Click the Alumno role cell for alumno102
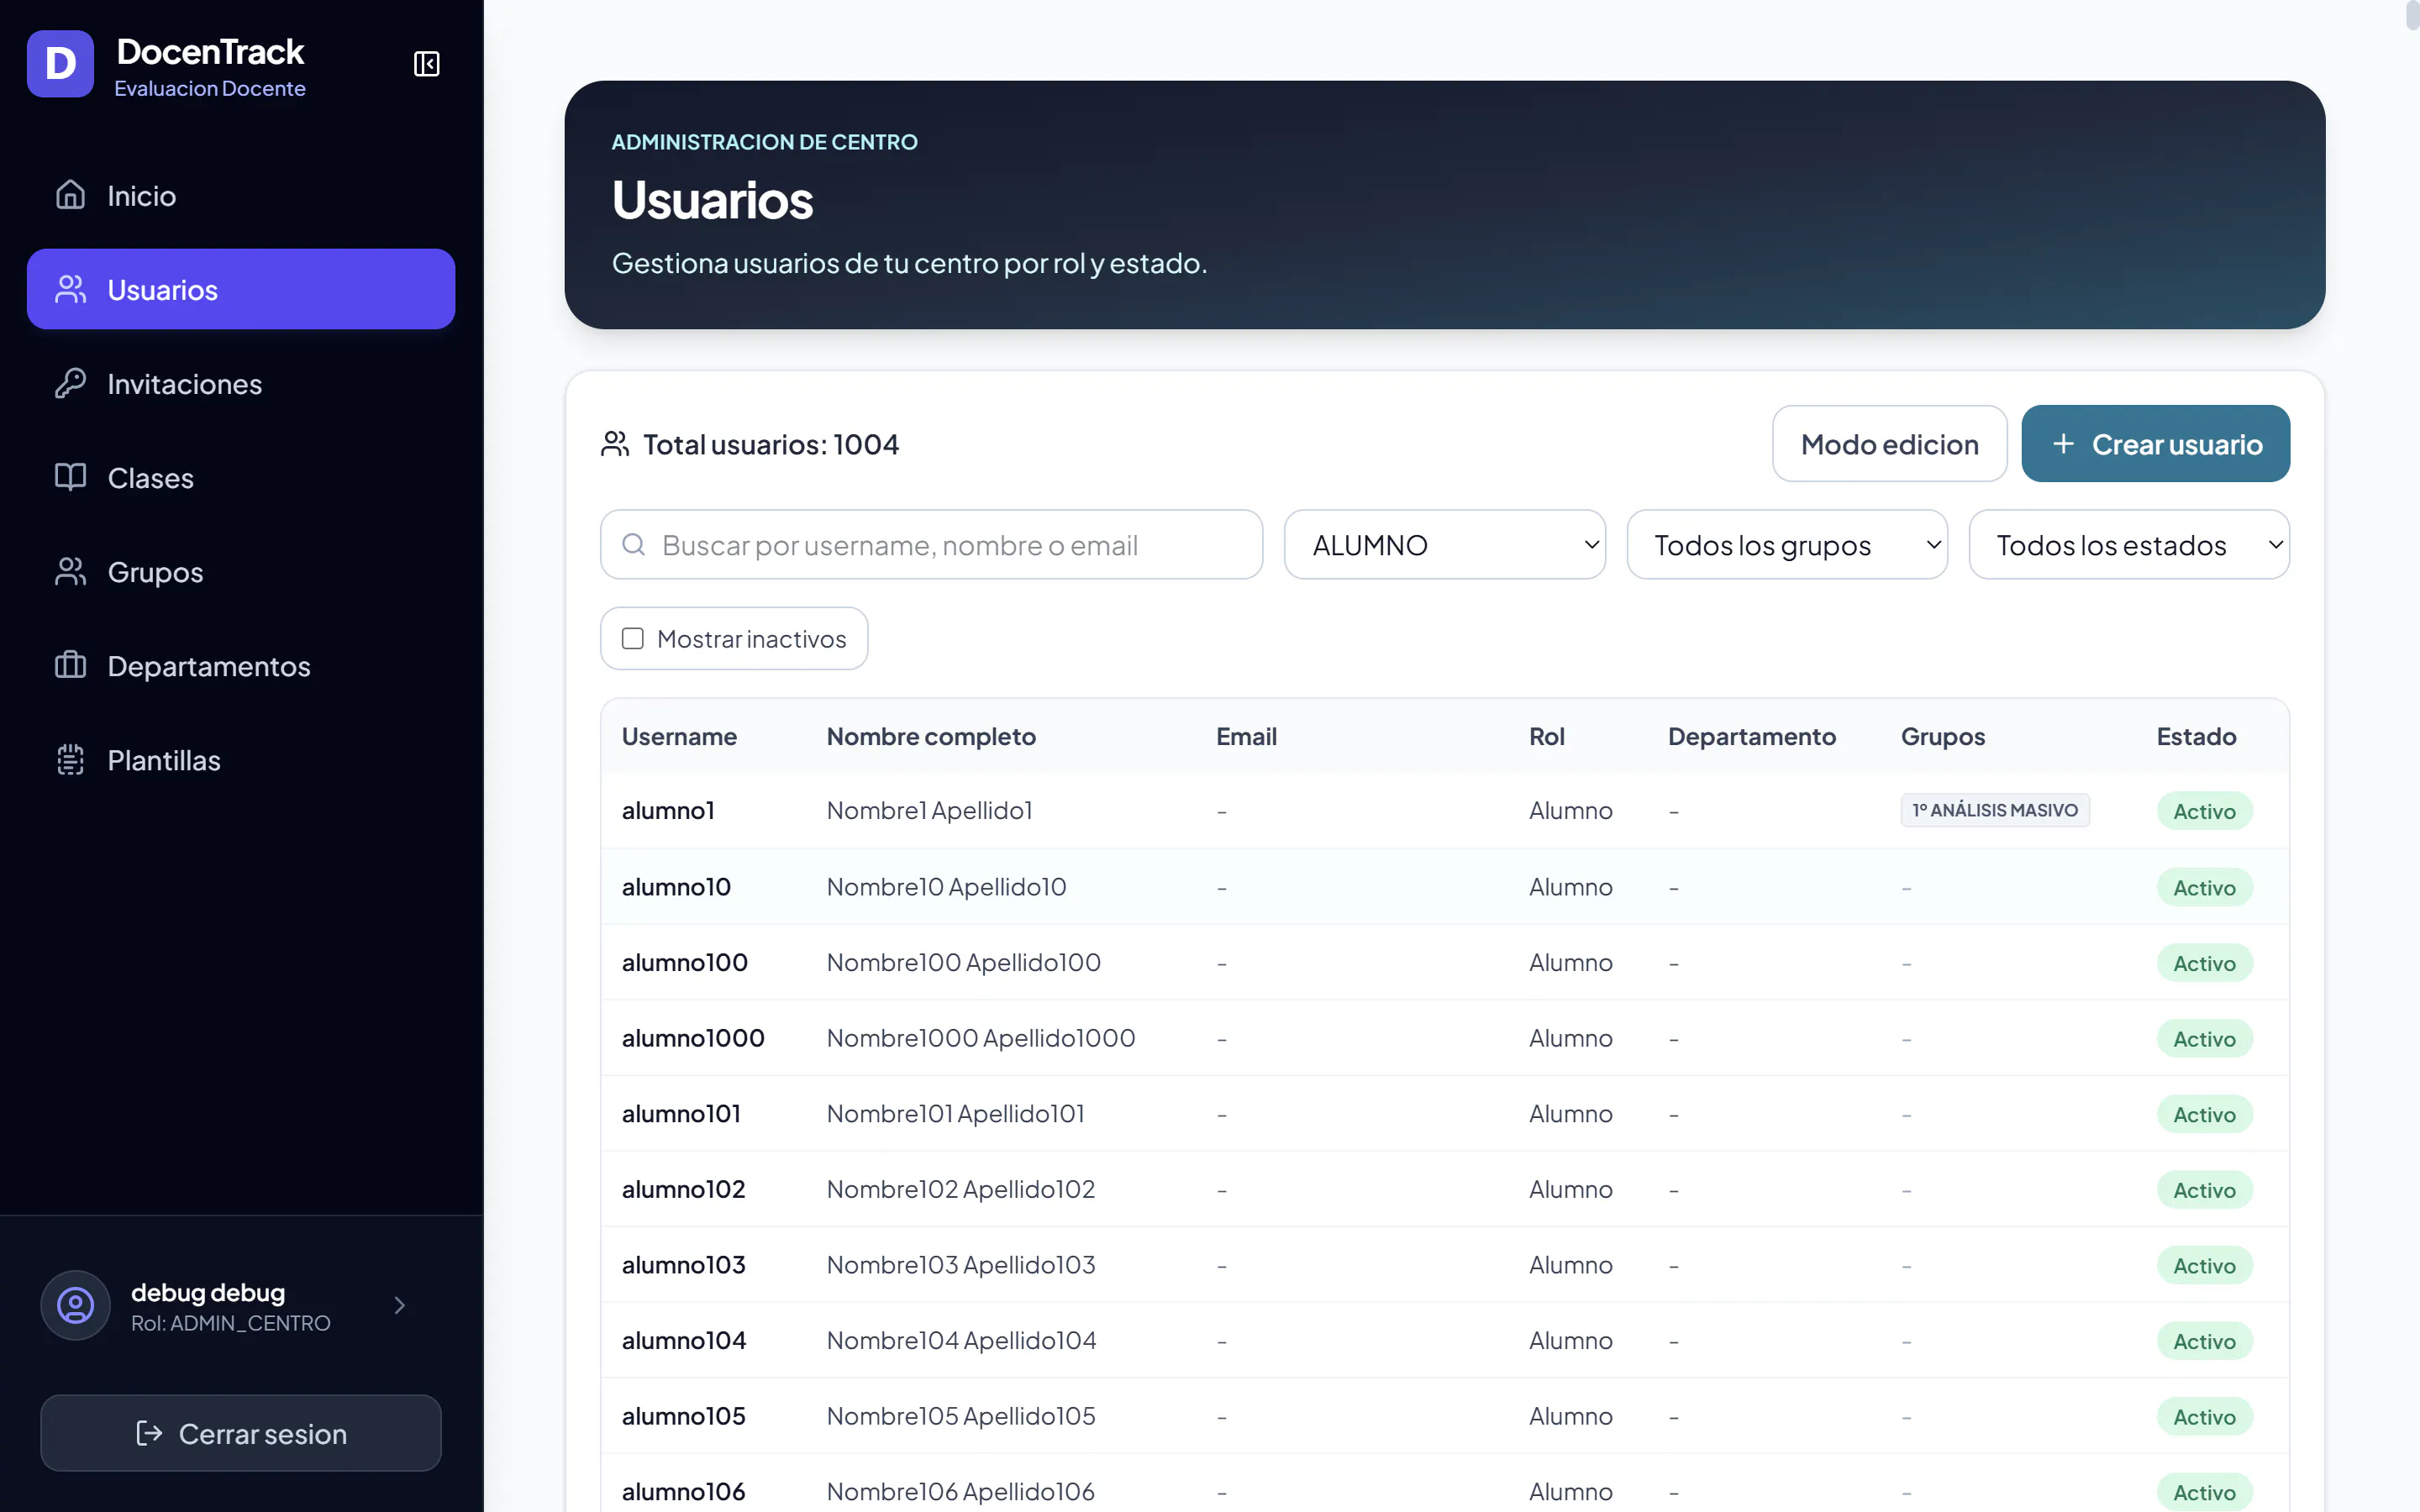 1570,1189
